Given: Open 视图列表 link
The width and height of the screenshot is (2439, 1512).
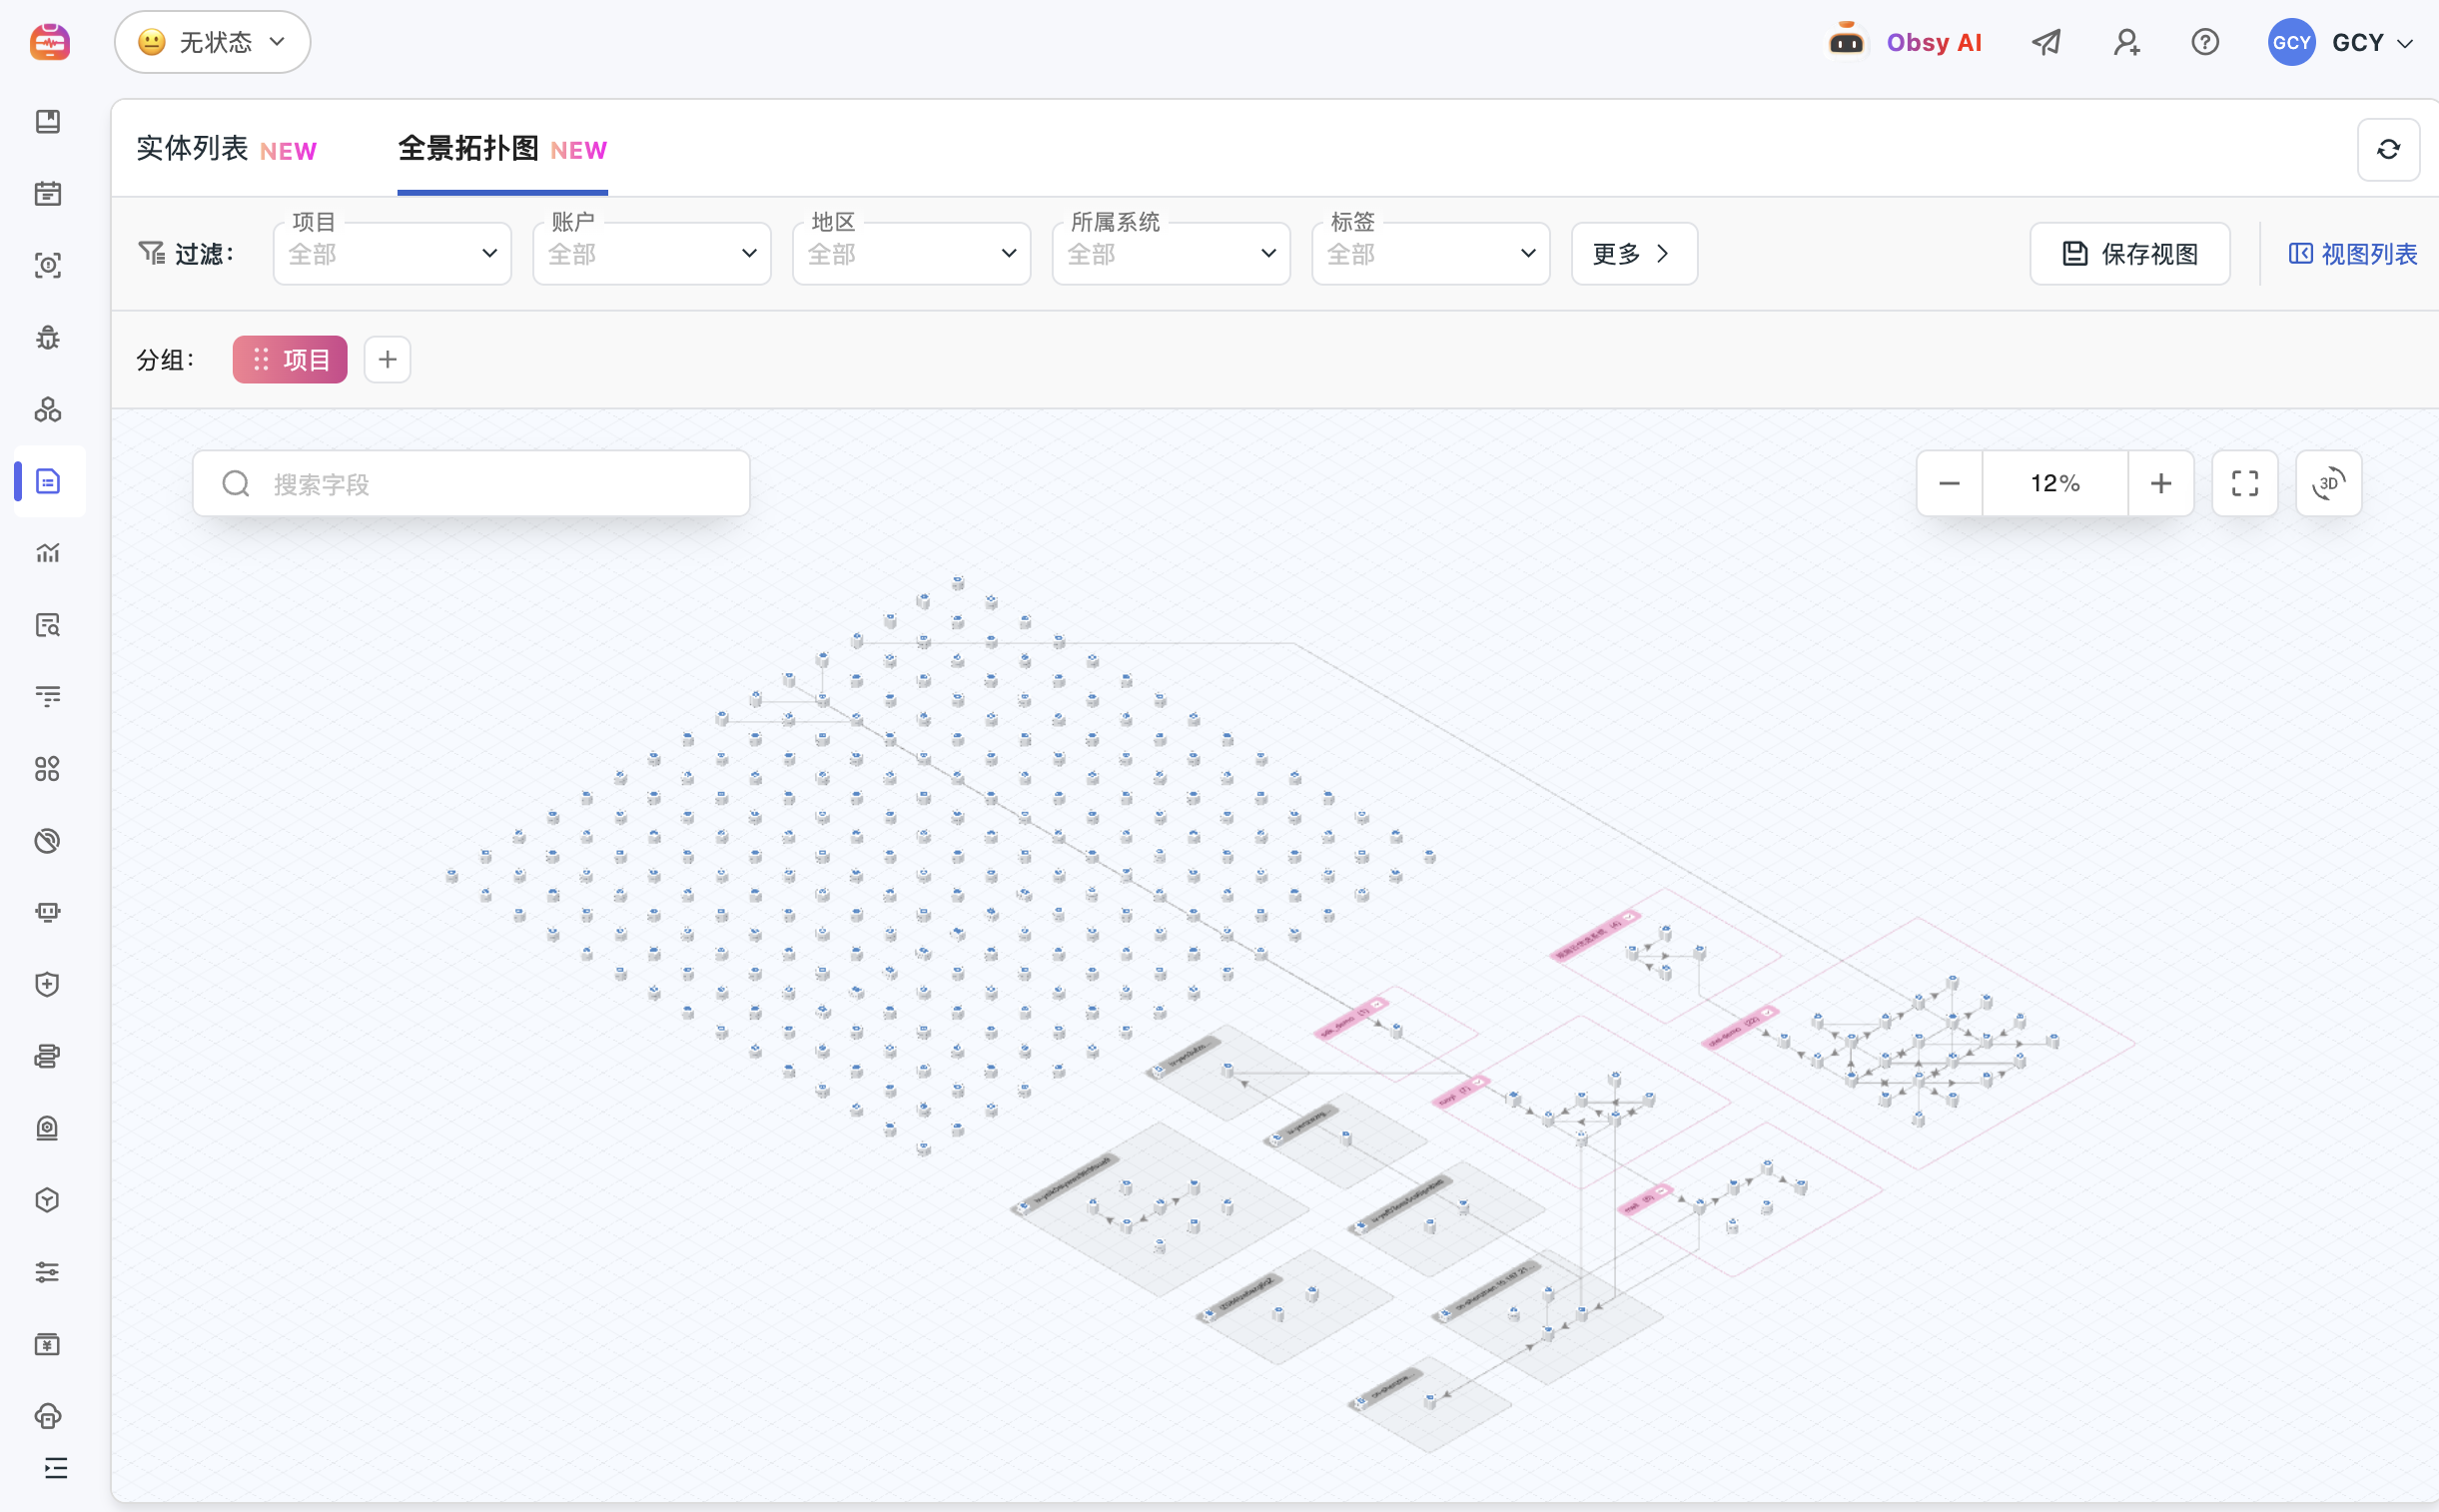Looking at the screenshot, I should click(2353, 253).
